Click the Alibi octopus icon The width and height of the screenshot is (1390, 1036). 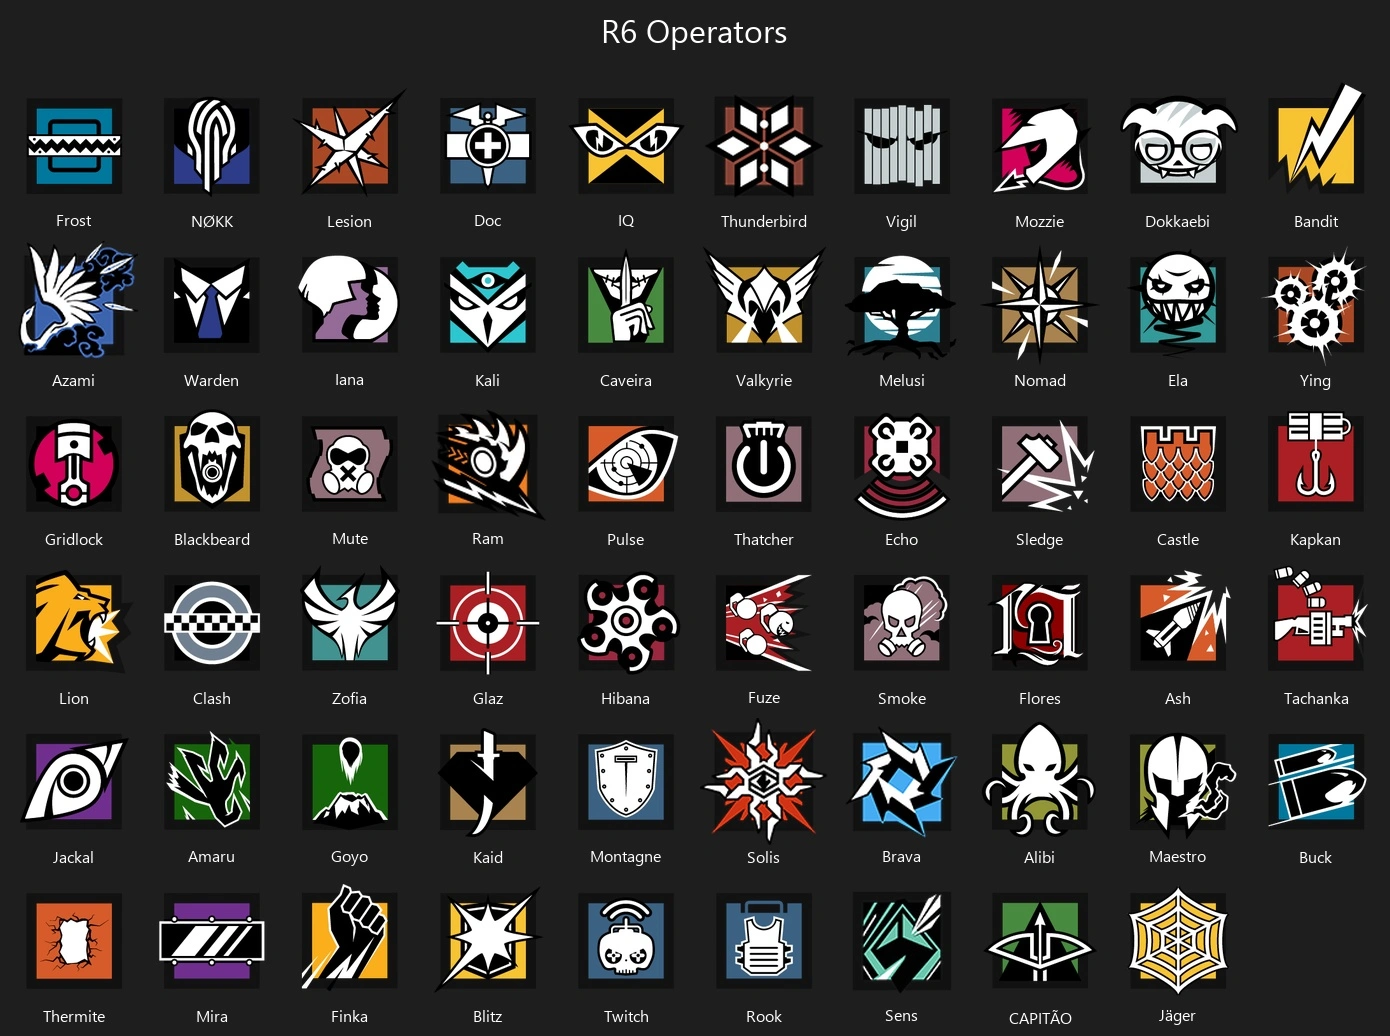tap(1040, 780)
